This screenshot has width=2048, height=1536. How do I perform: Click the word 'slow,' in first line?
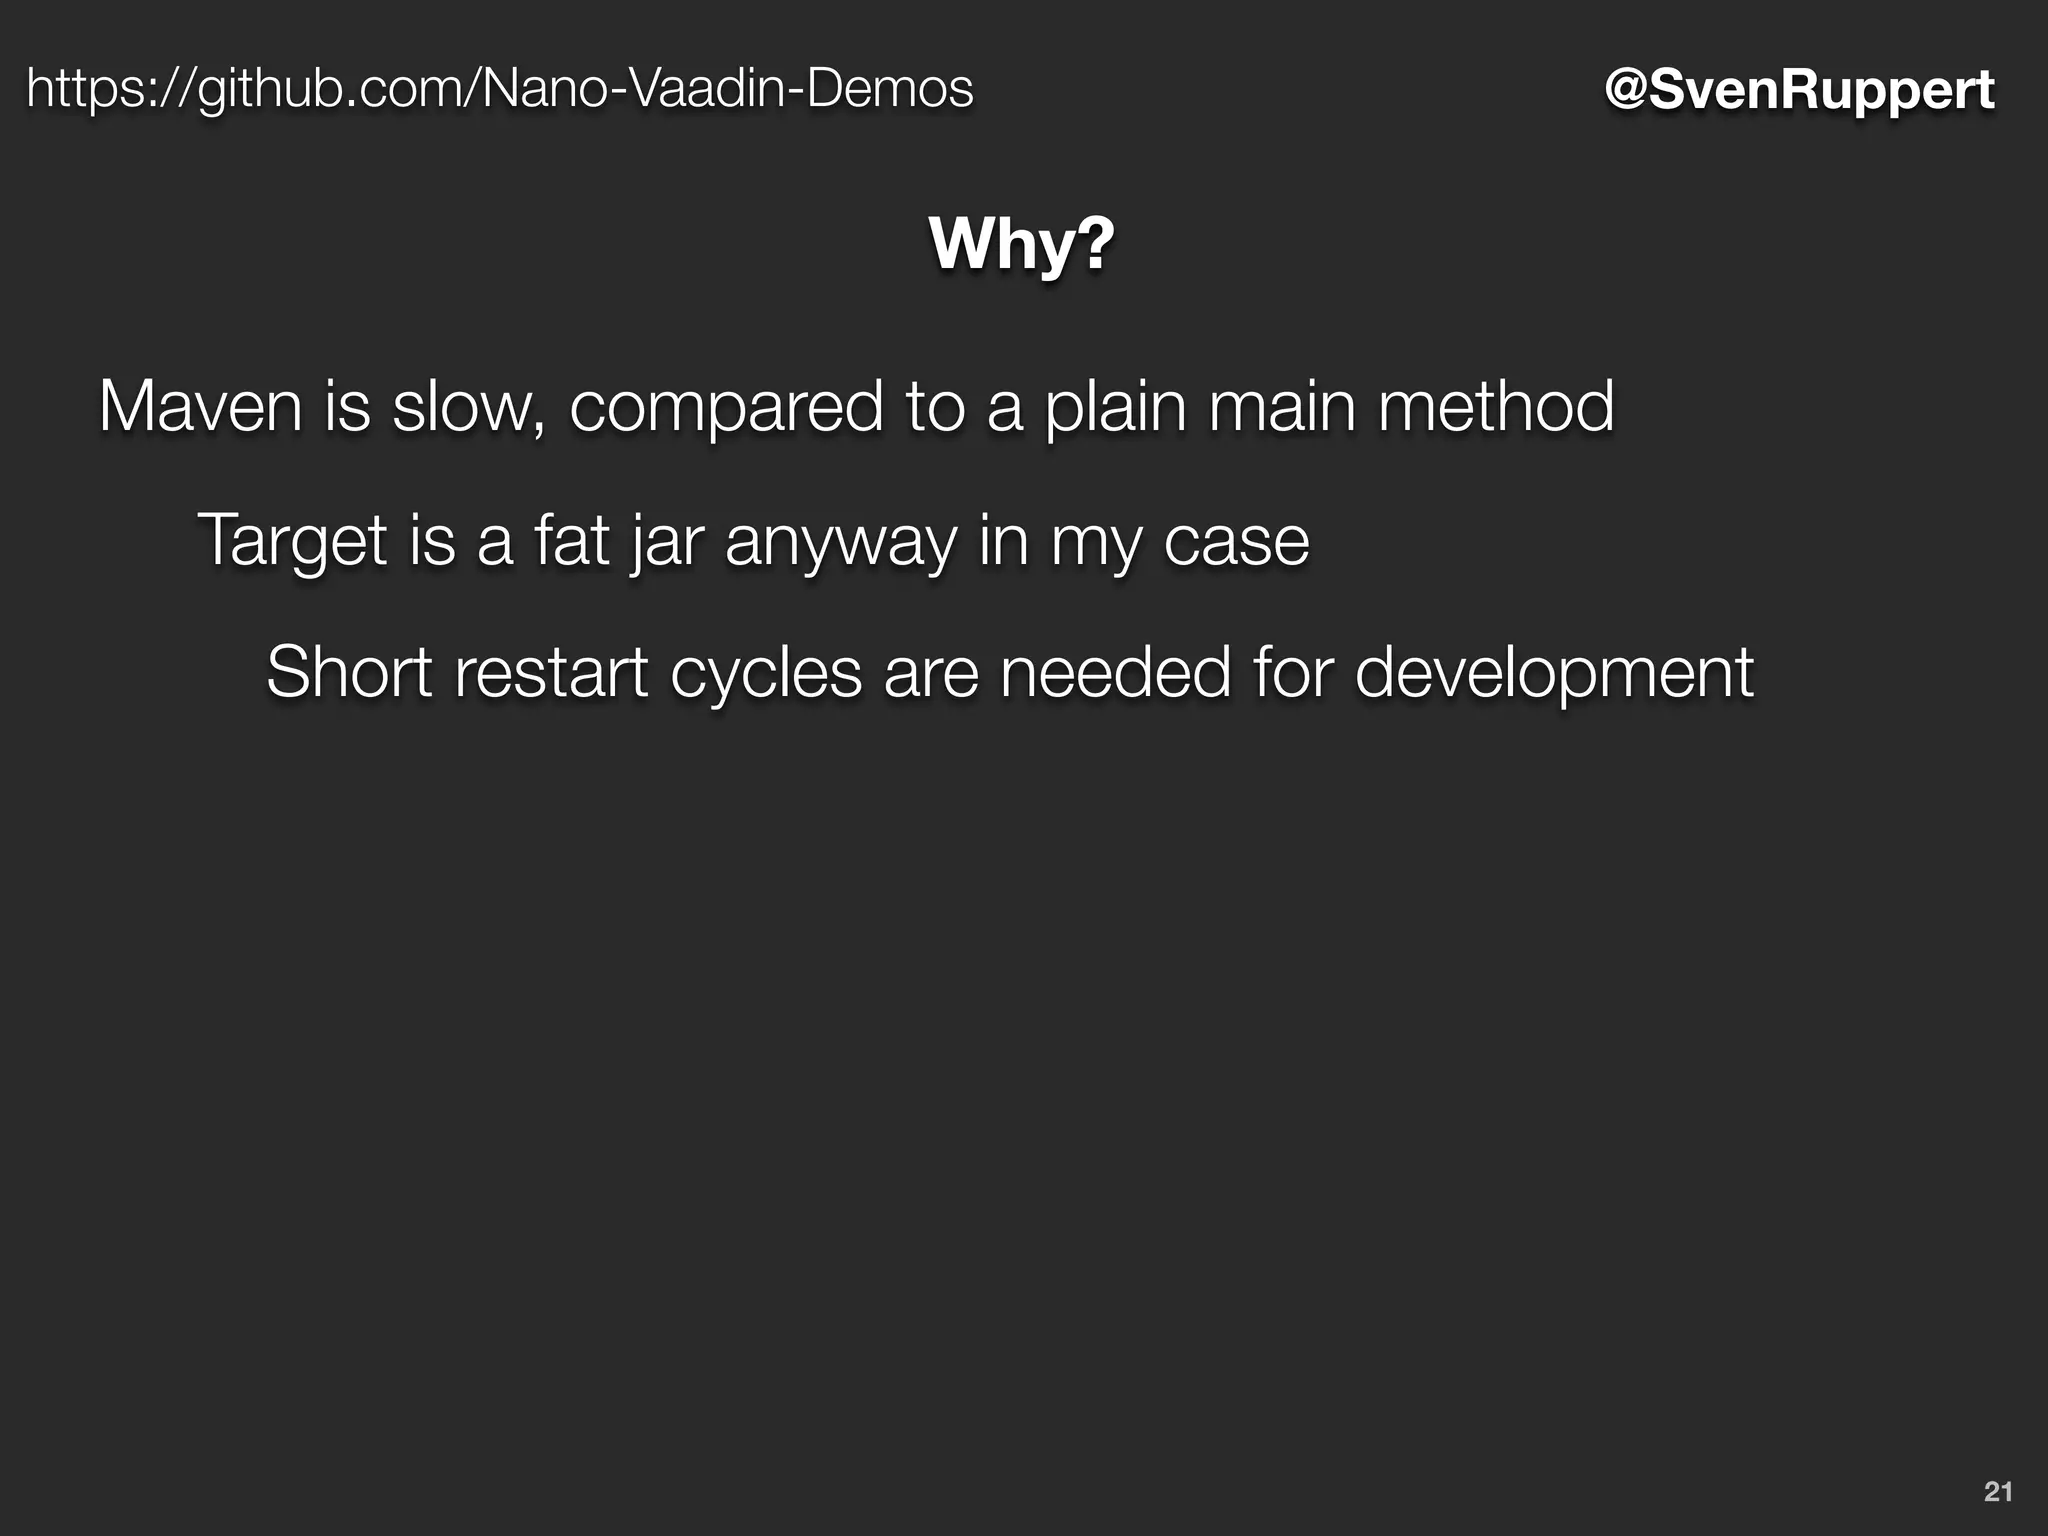pos(469,406)
